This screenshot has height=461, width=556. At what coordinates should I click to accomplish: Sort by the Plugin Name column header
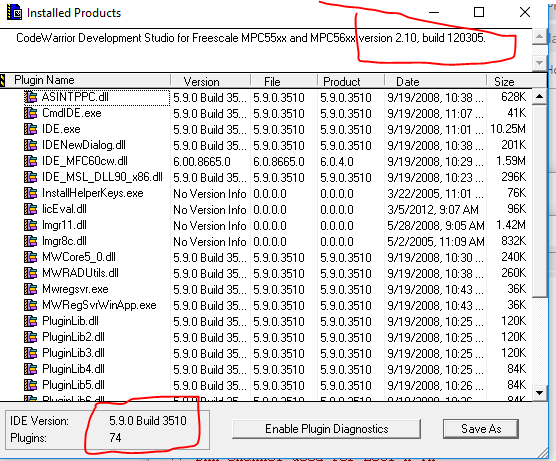[x=88, y=80]
